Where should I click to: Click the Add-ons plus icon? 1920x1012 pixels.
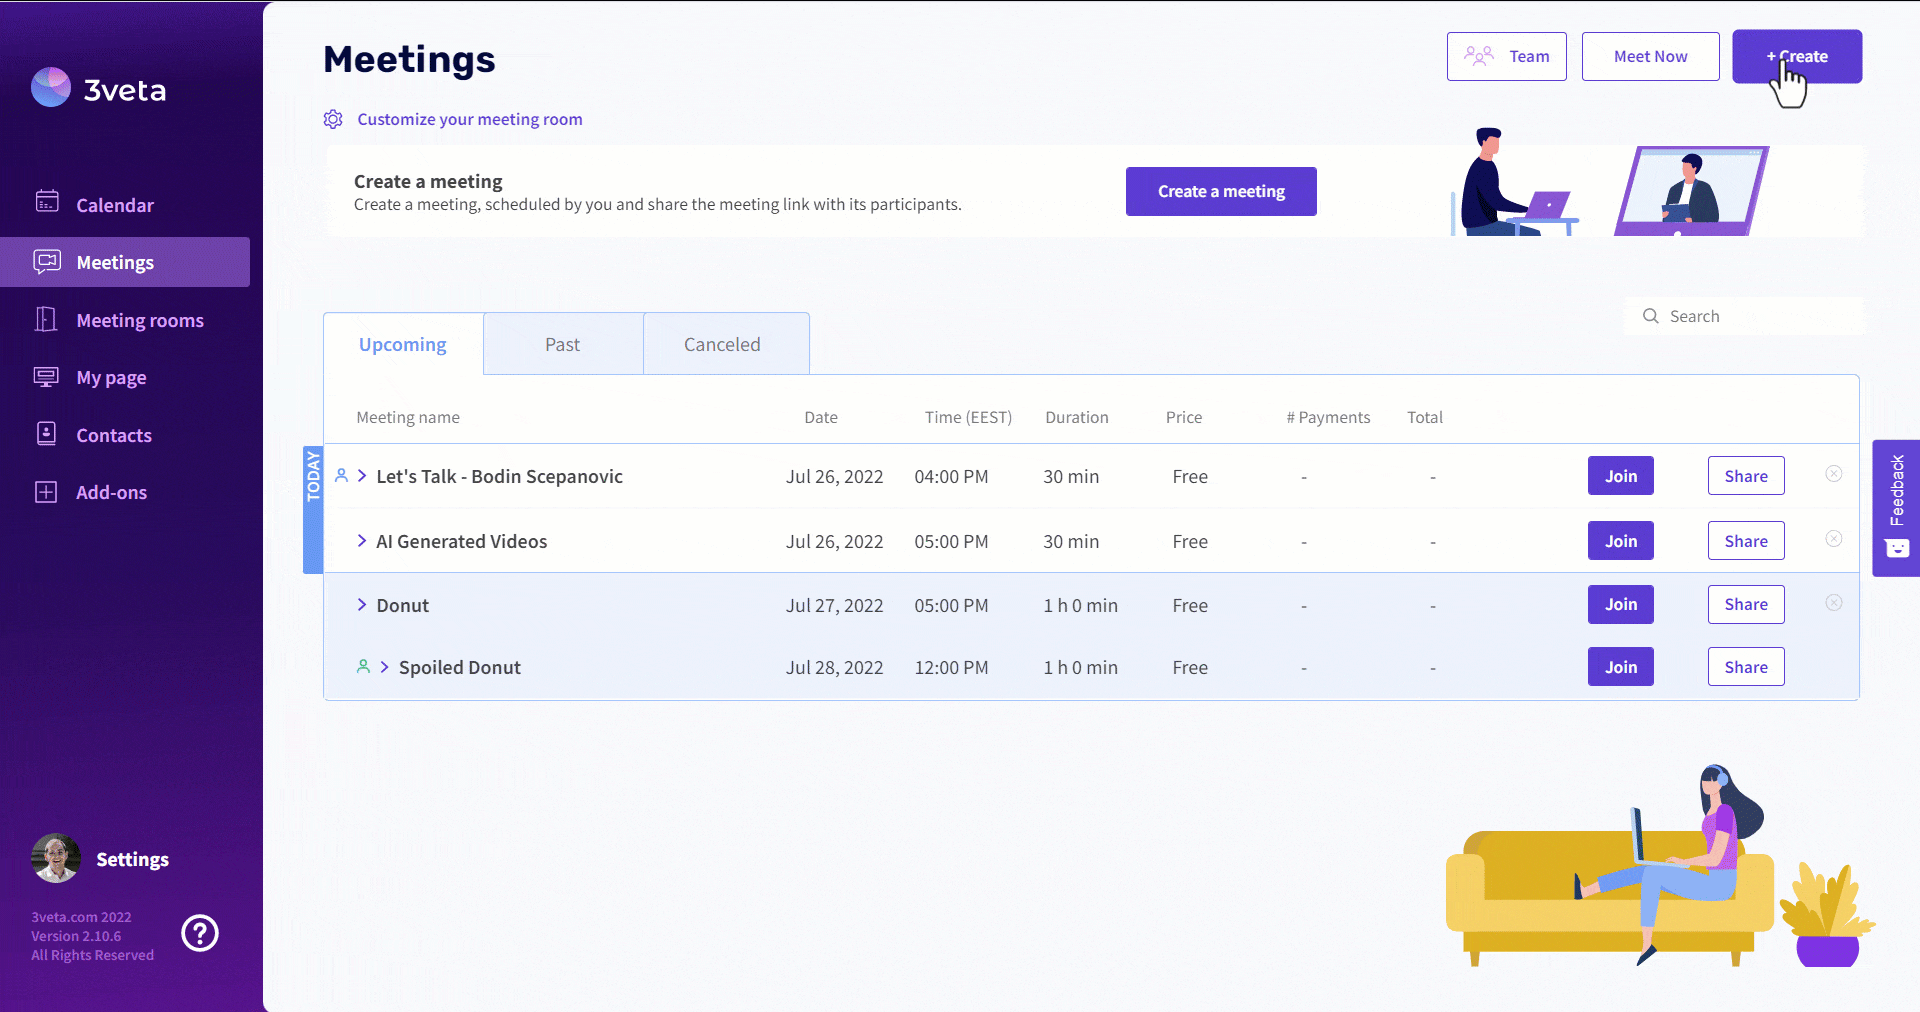click(46, 492)
